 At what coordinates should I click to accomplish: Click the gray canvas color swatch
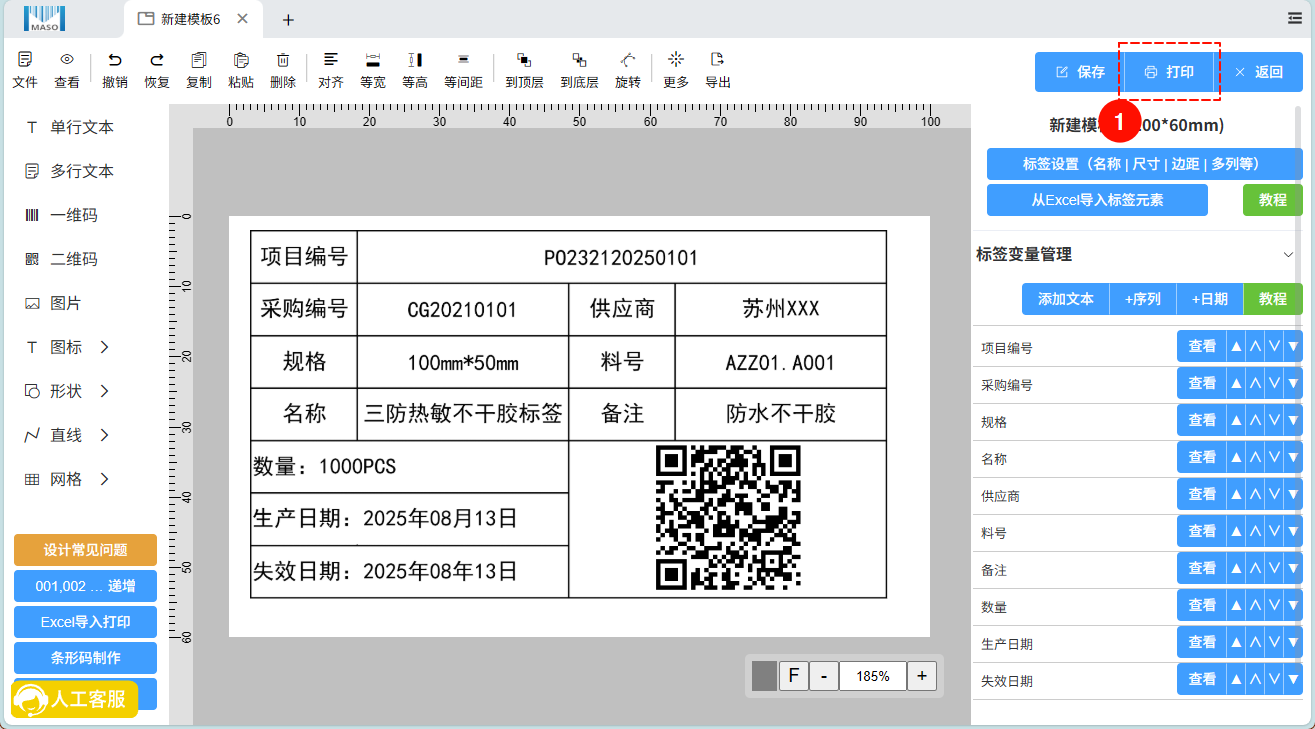pos(764,676)
